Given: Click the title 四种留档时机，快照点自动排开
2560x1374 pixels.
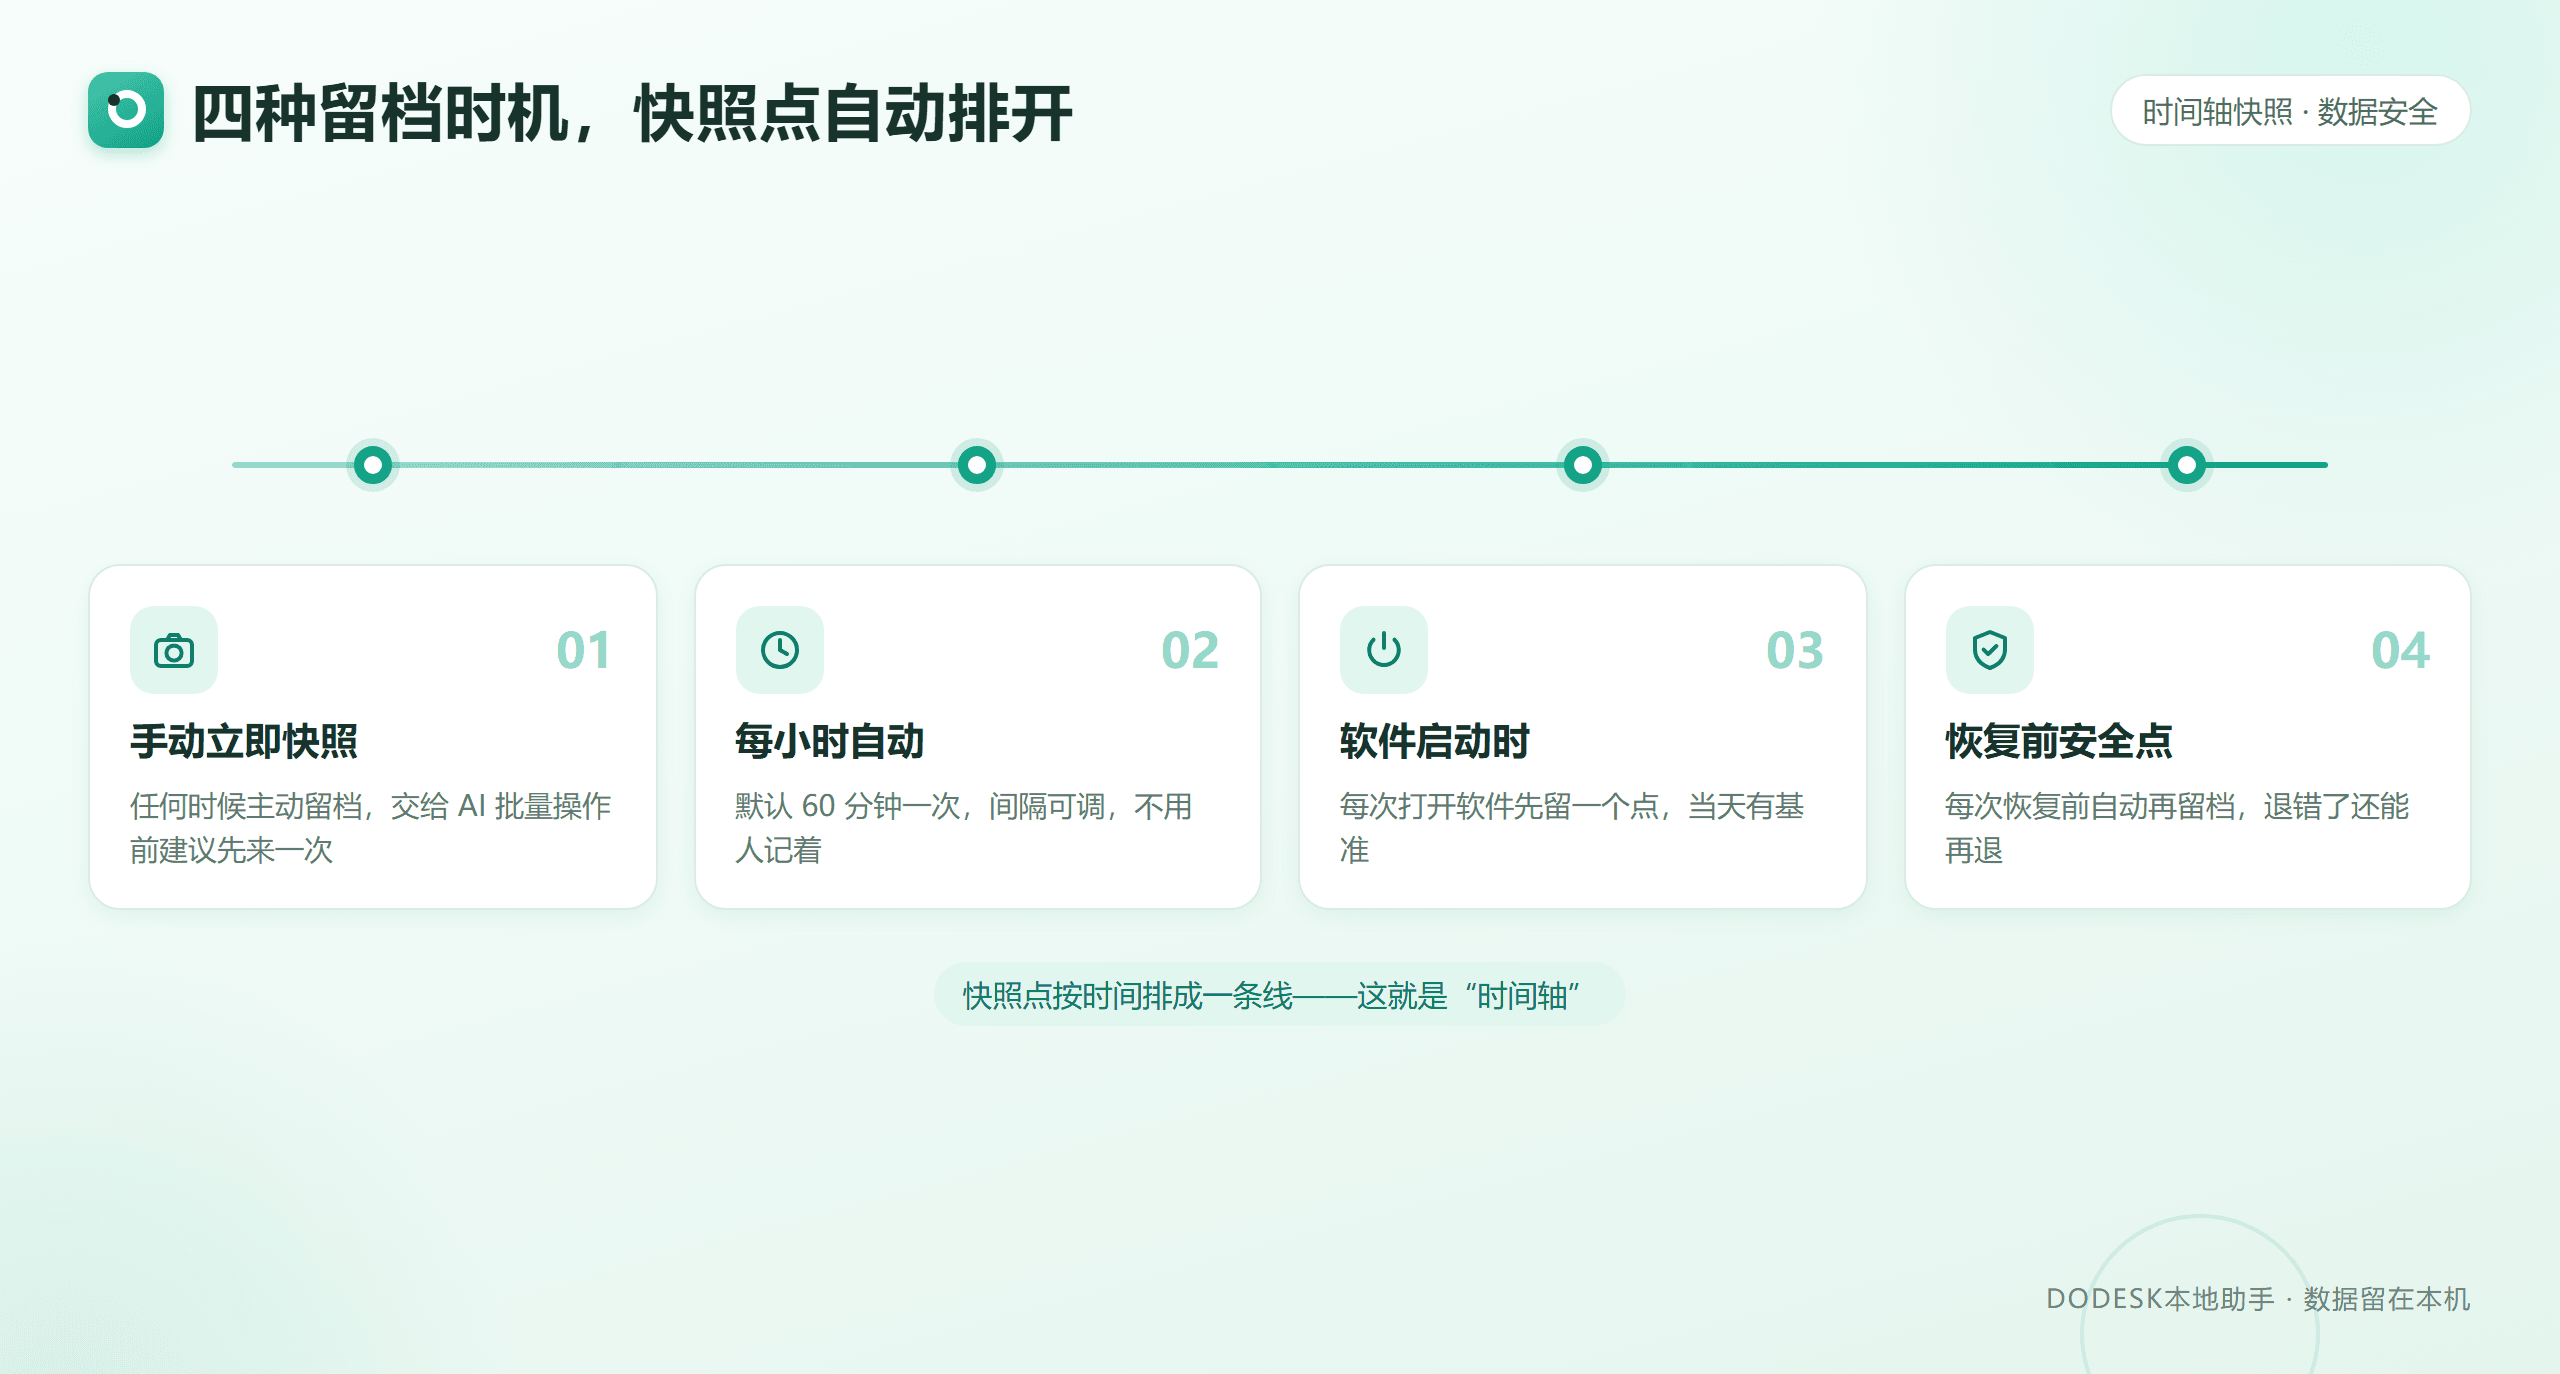Looking at the screenshot, I should pyautogui.click(x=632, y=113).
